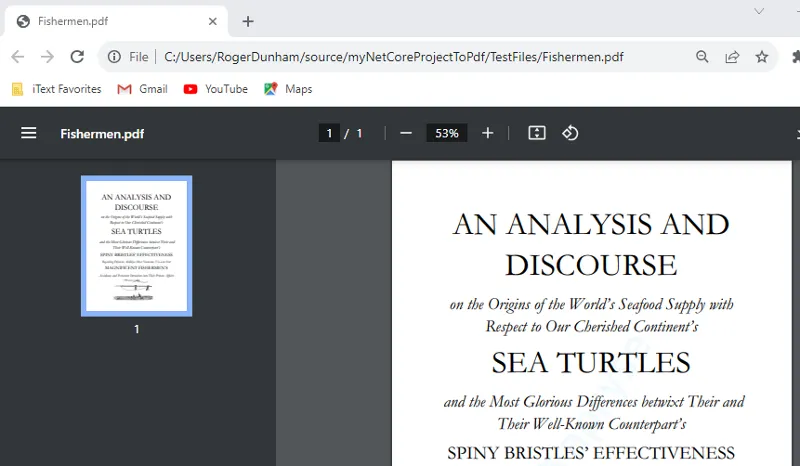The height and width of the screenshot is (466, 800).
Task: Bookmark this page with the star icon
Action: [x=762, y=57]
